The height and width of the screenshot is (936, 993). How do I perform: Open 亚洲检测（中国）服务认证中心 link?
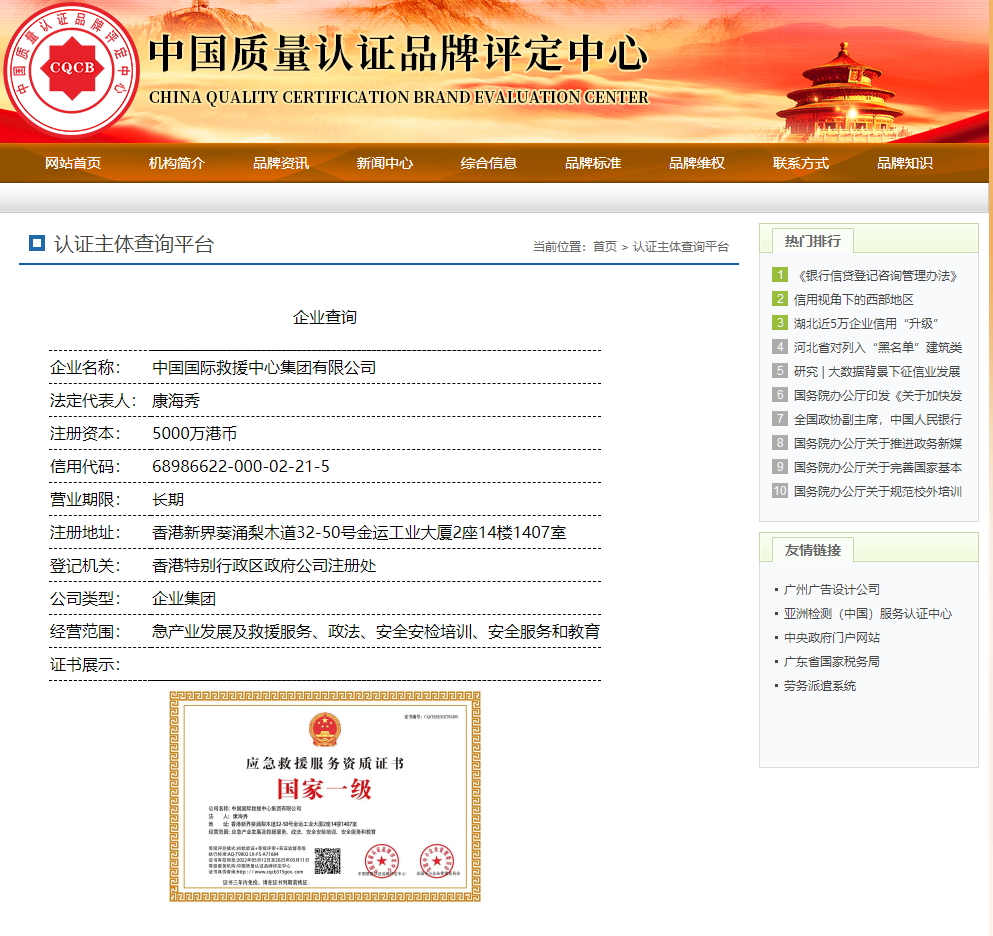click(x=868, y=614)
